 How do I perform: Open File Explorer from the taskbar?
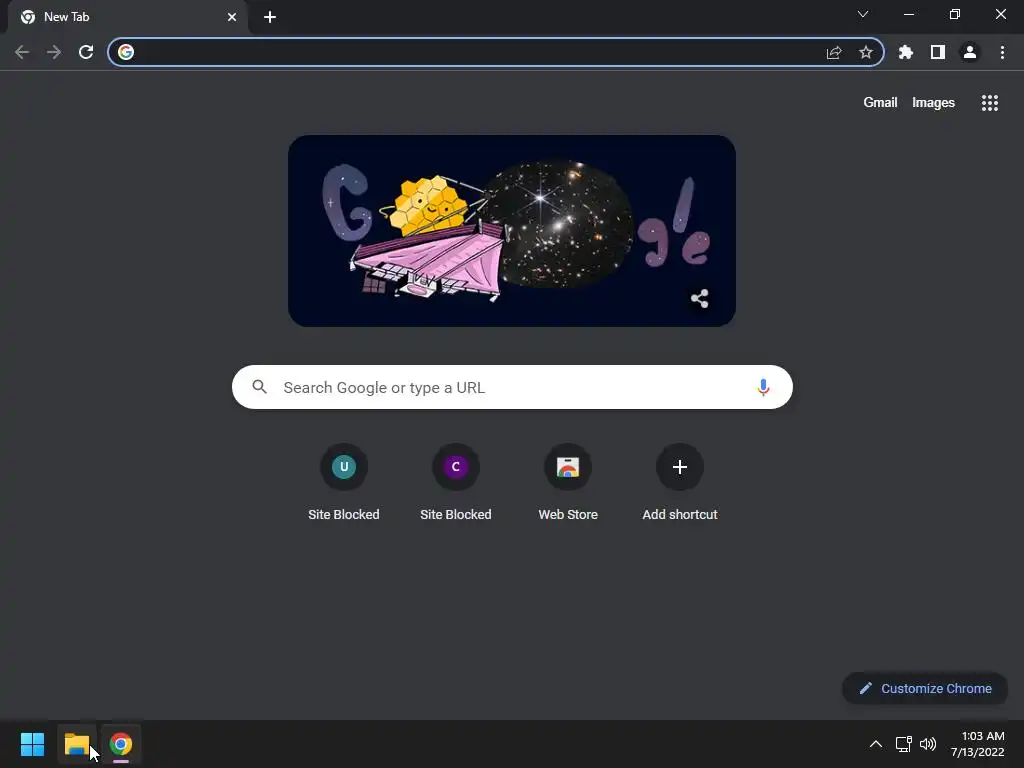76,744
